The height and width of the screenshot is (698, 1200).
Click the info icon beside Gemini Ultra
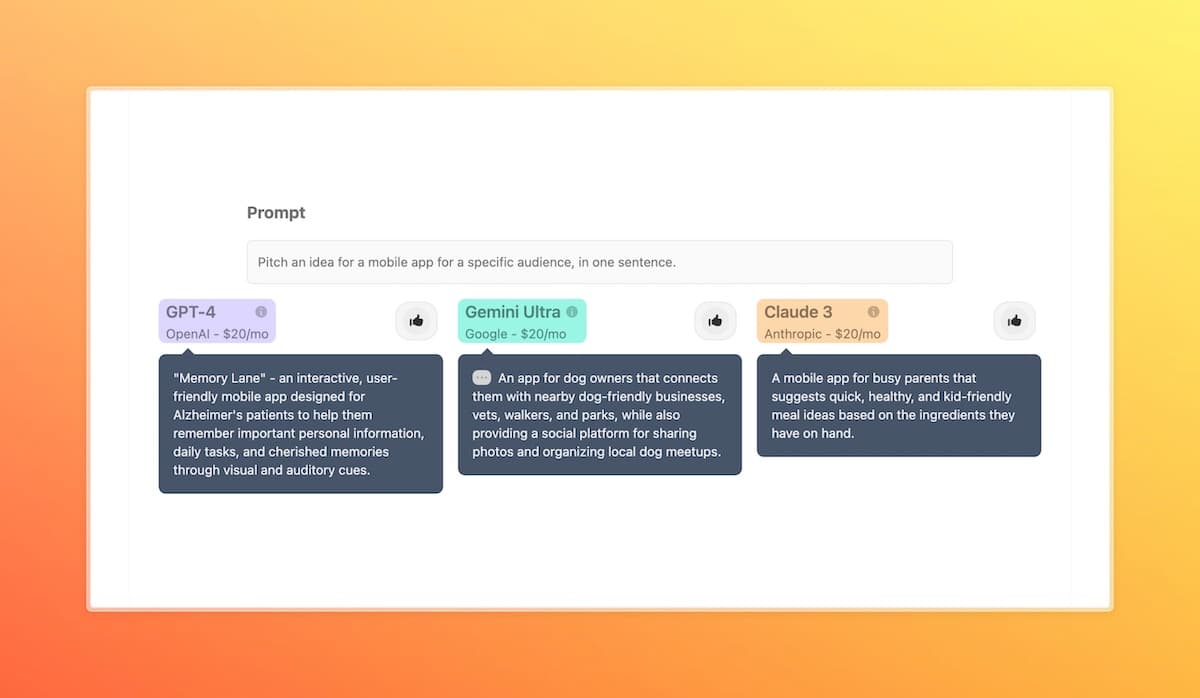click(x=572, y=312)
